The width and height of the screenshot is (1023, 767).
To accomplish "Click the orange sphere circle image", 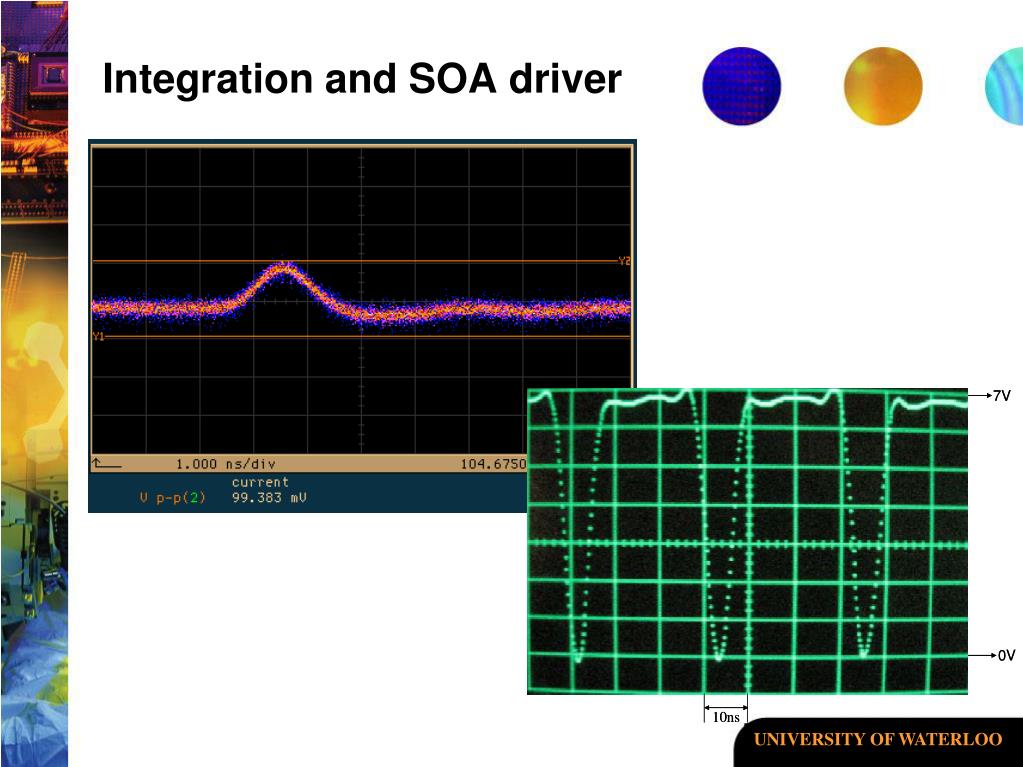I will click(x=883, y=85).
